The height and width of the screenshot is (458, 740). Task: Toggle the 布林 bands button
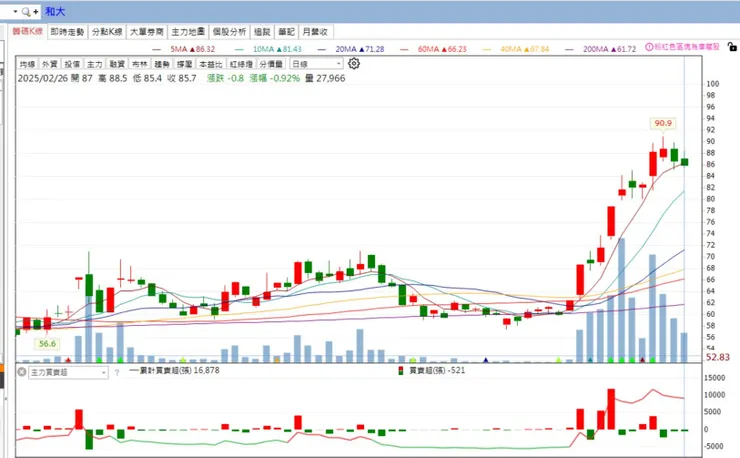click(x=139, y=64)
